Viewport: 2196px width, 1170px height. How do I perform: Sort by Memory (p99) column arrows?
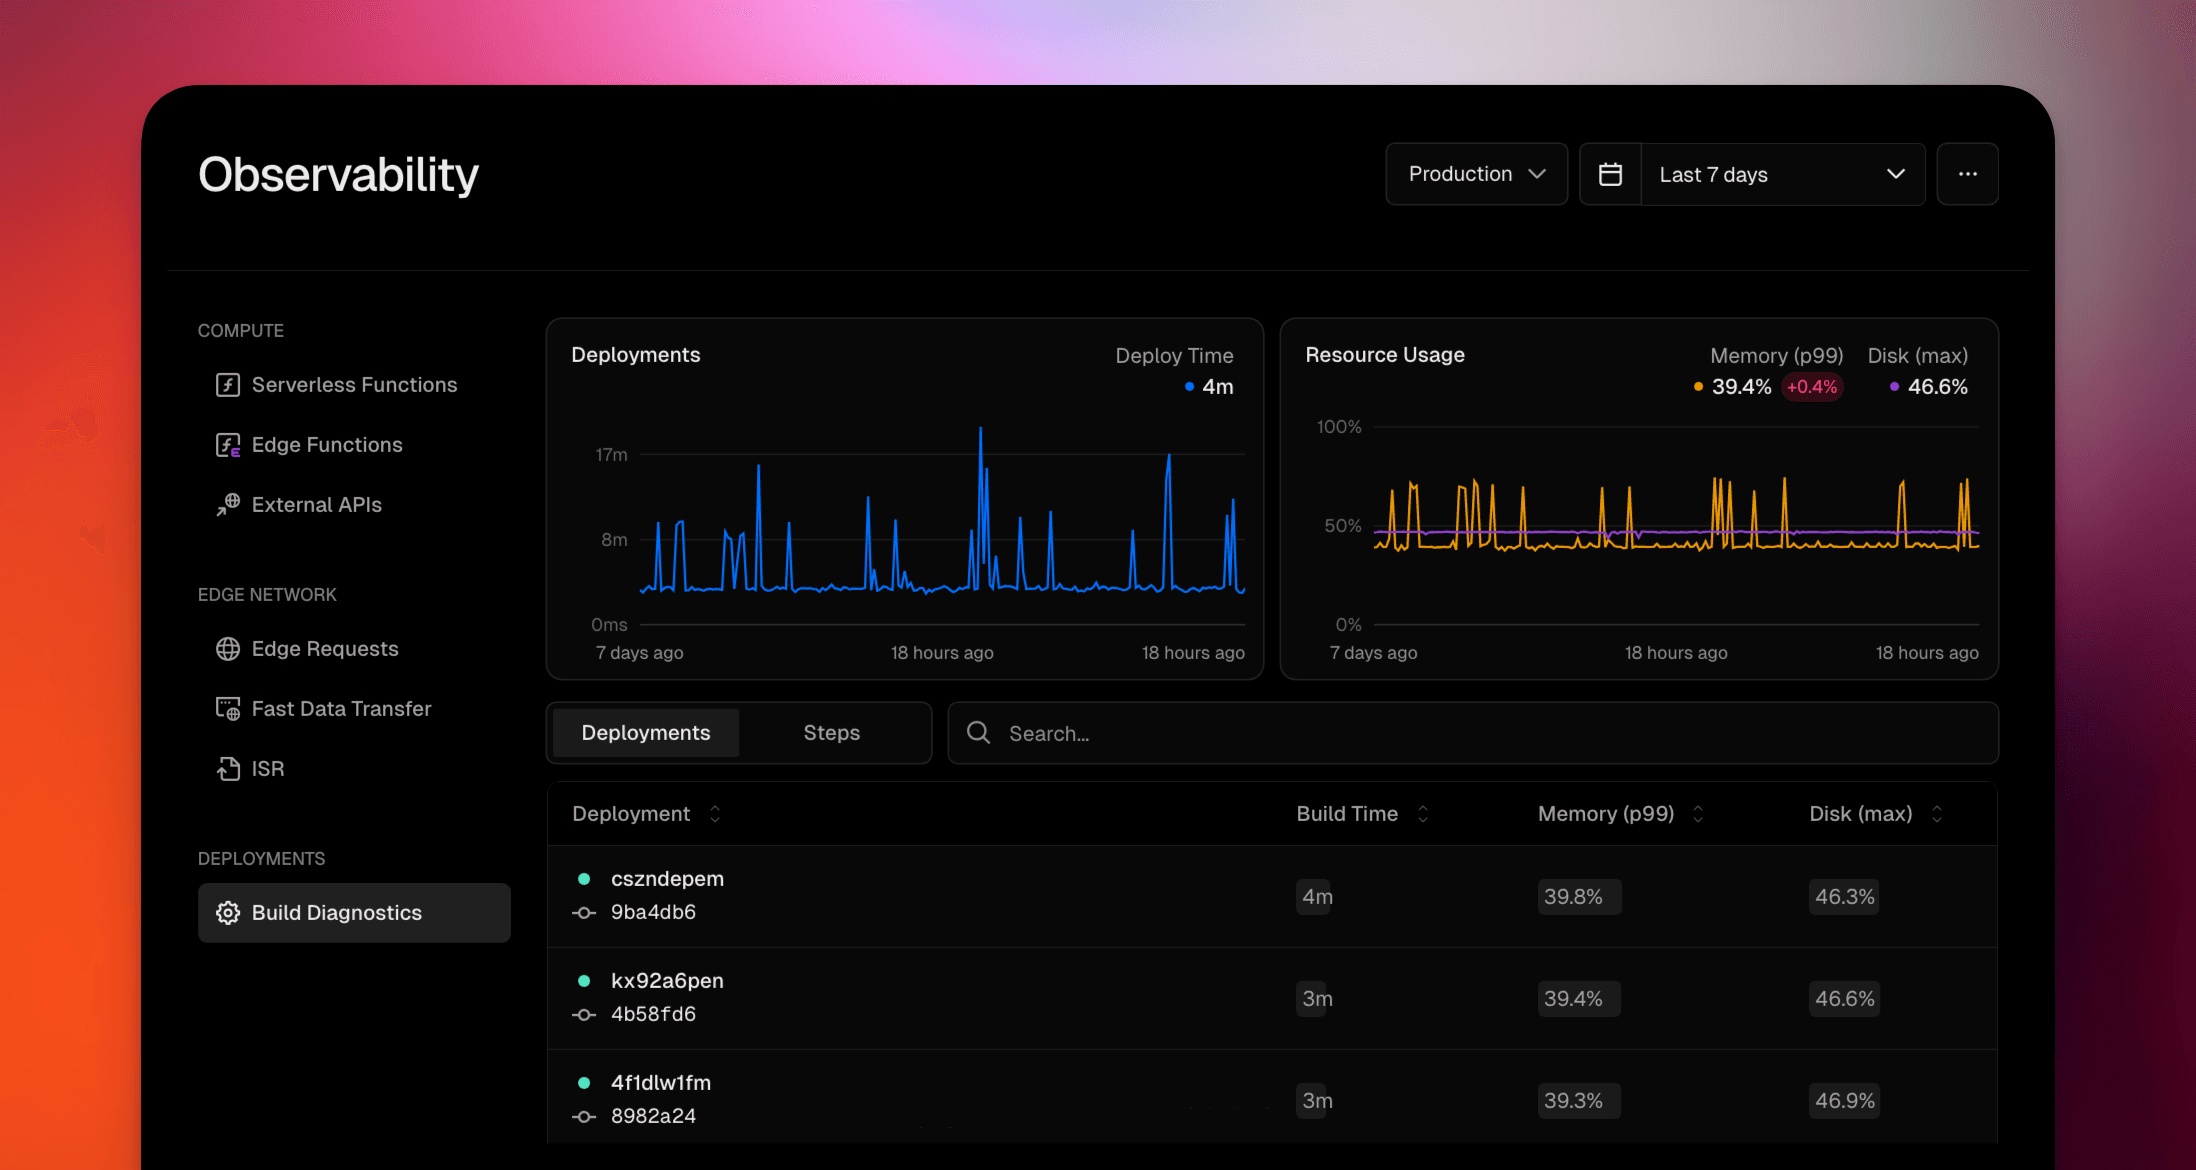tap(1698, 814)
